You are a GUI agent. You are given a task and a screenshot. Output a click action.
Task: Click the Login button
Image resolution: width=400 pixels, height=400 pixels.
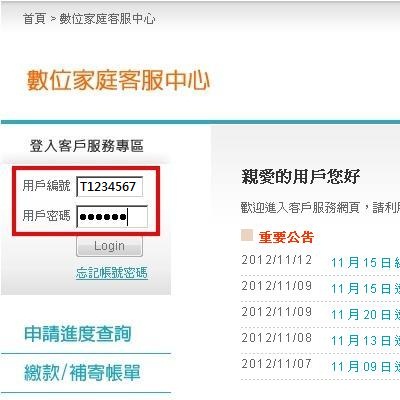click(109, 246)
